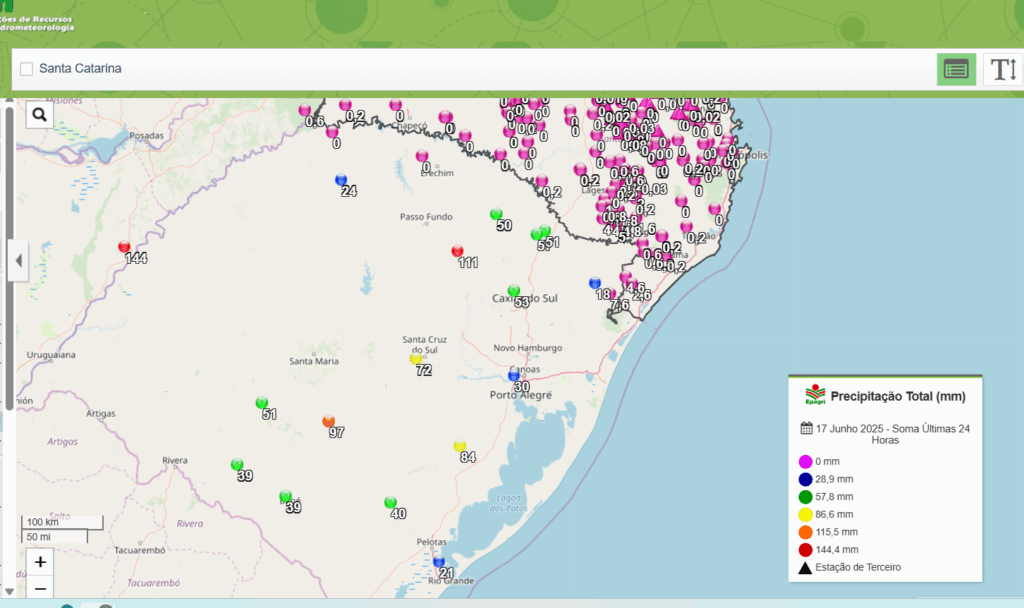Select the orange 97 mm station marker

[329, 421]
